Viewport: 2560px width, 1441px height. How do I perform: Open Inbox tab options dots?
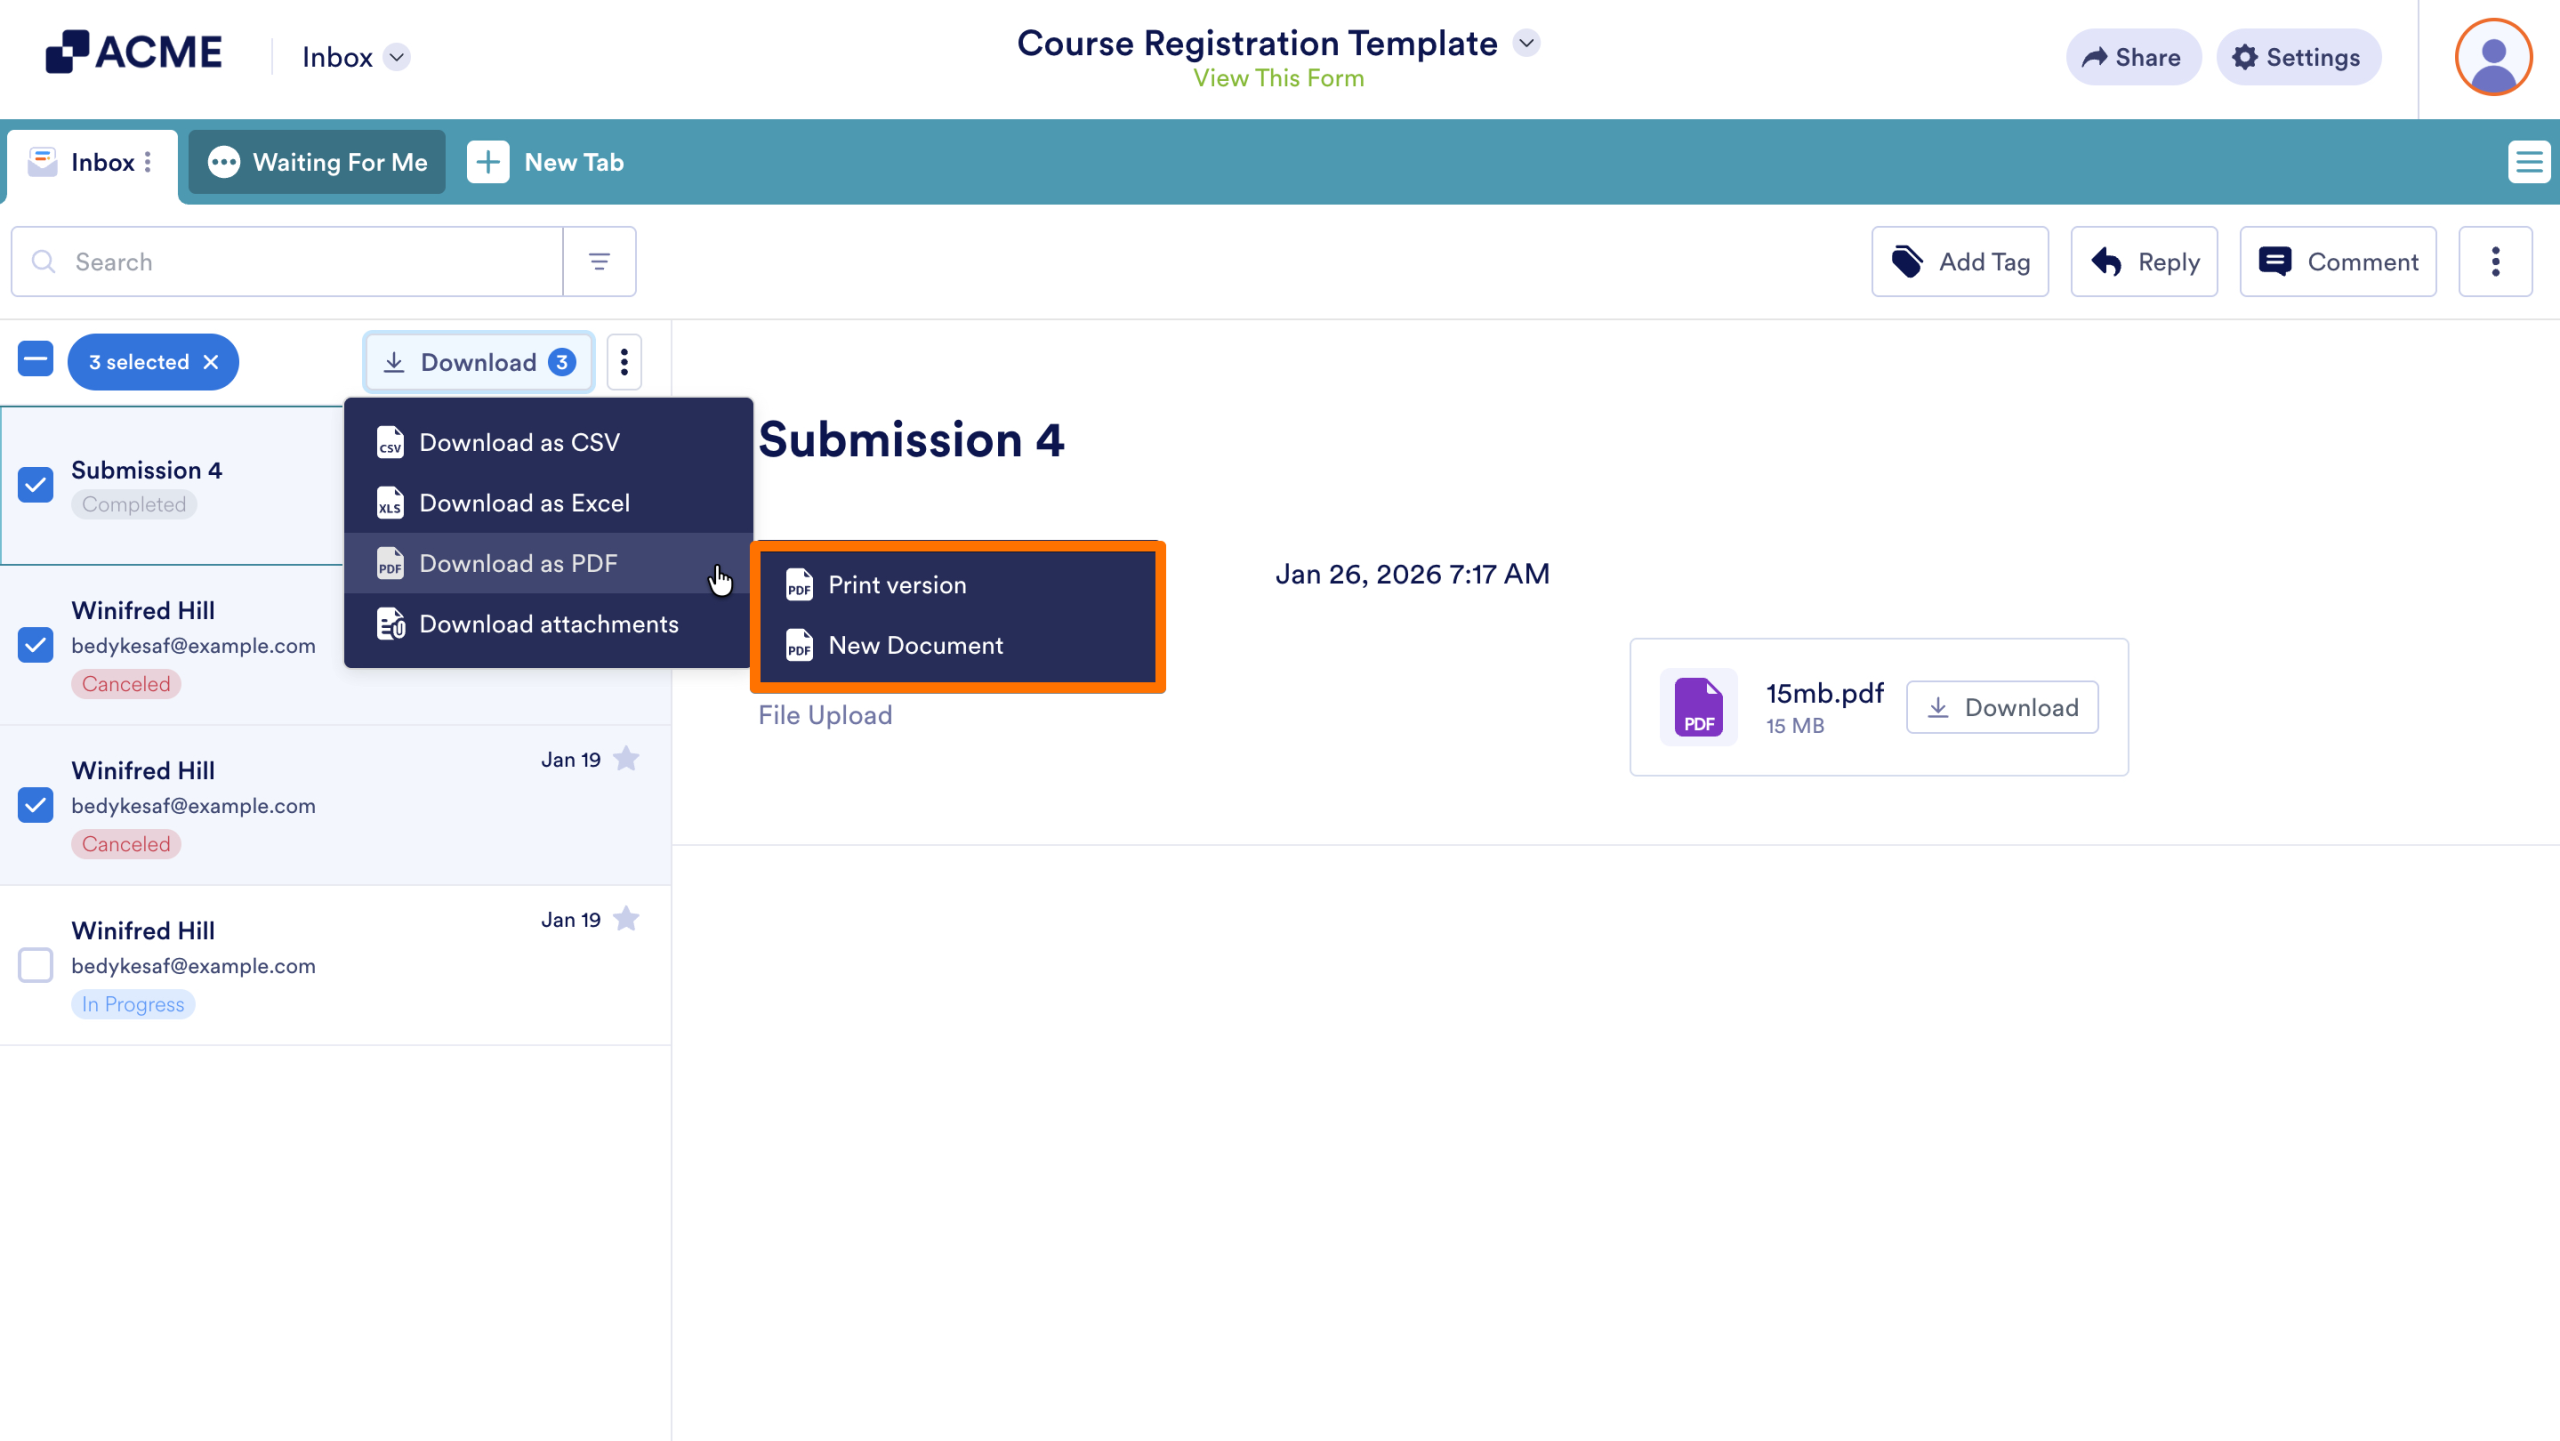[148, 162]
